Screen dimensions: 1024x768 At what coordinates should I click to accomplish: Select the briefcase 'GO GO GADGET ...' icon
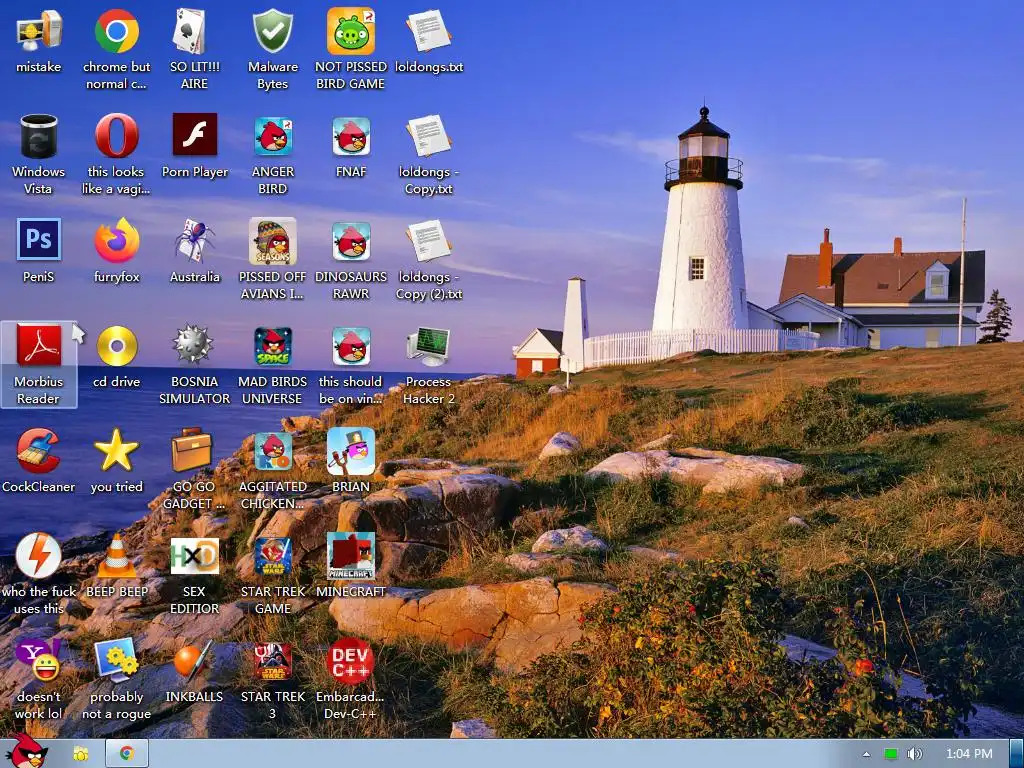point(194,451)
